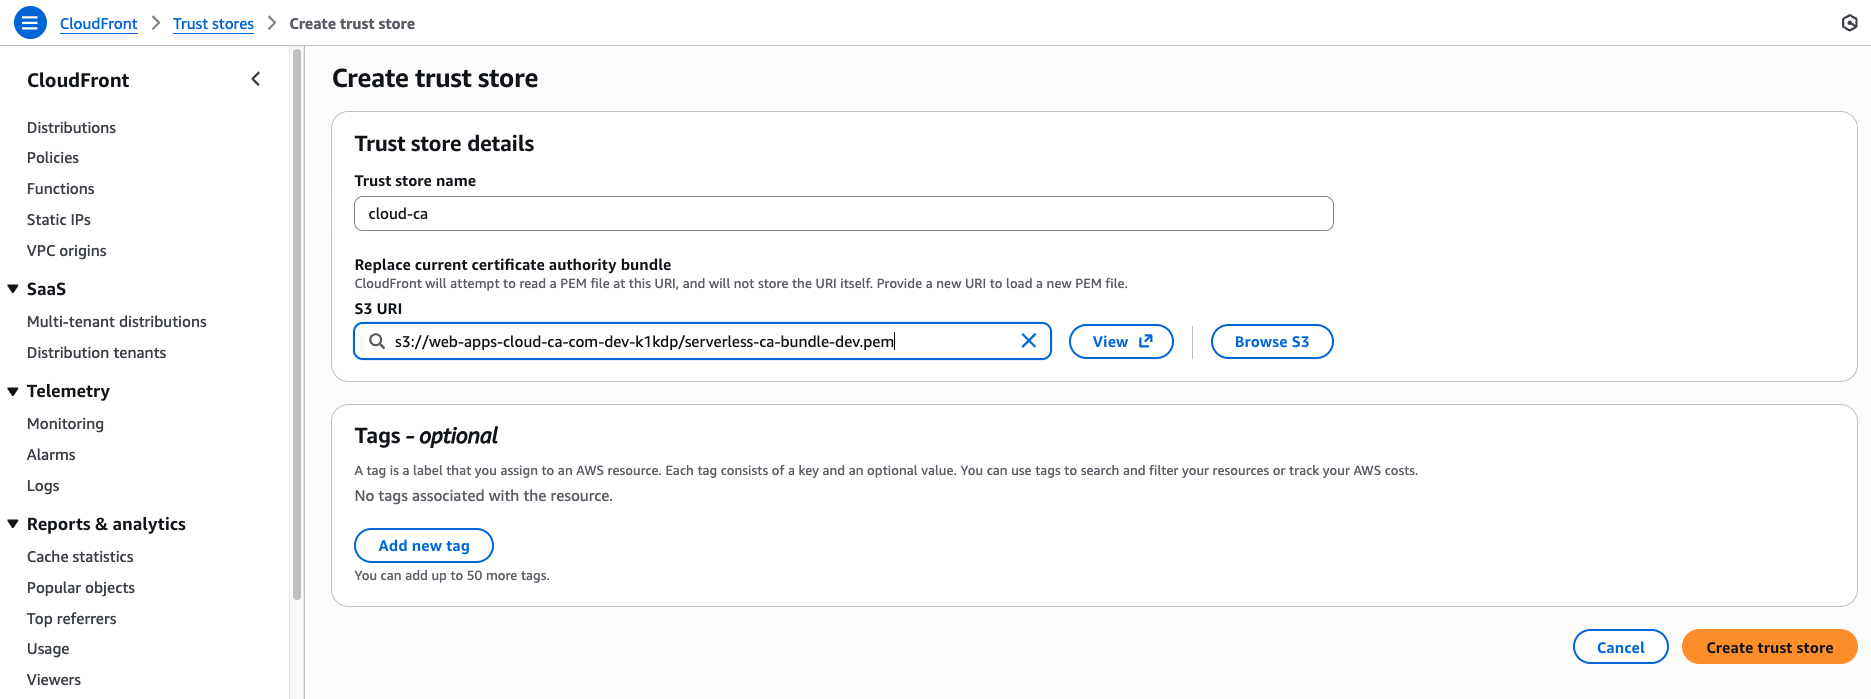Click the S3 URI search magnifier icon
1871x699 pixels.
(377, 341)
